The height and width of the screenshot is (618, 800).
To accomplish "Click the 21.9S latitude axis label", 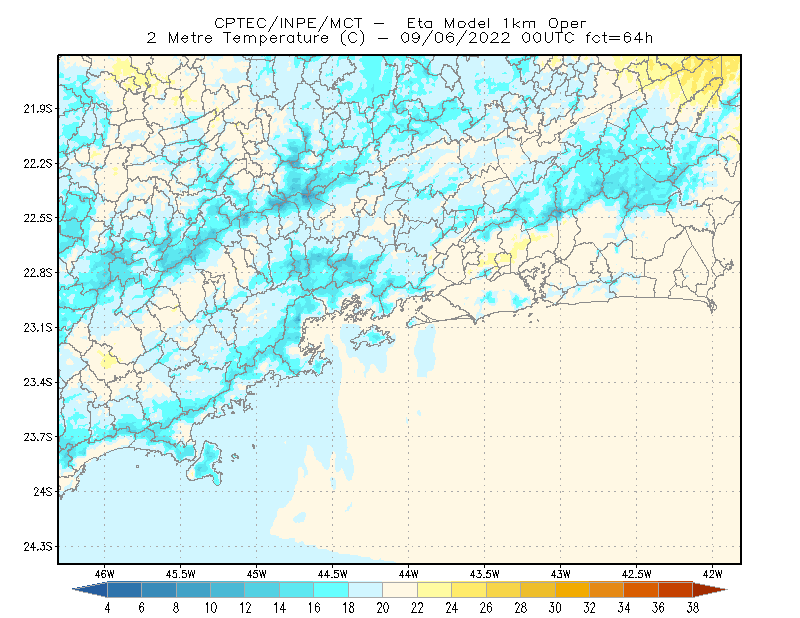I will [x=38, y=109].
